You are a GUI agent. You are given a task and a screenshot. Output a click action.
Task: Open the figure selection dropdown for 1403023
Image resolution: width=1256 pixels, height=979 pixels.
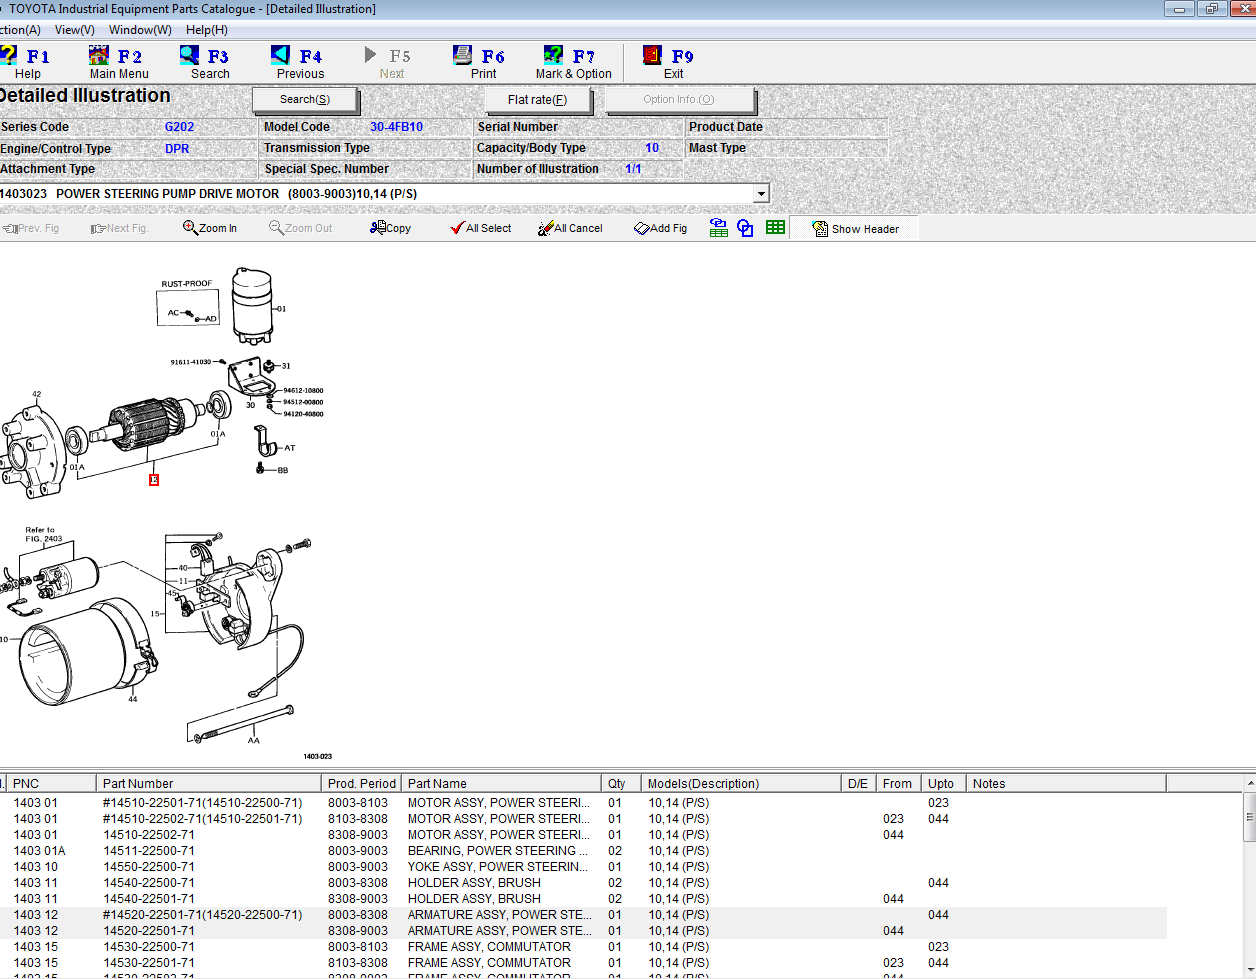point(760,192)
